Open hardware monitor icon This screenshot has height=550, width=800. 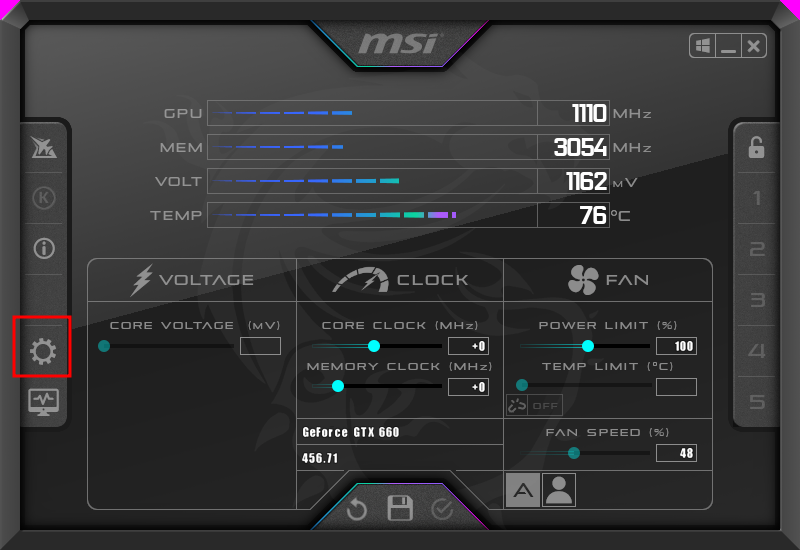pos(43,402)
